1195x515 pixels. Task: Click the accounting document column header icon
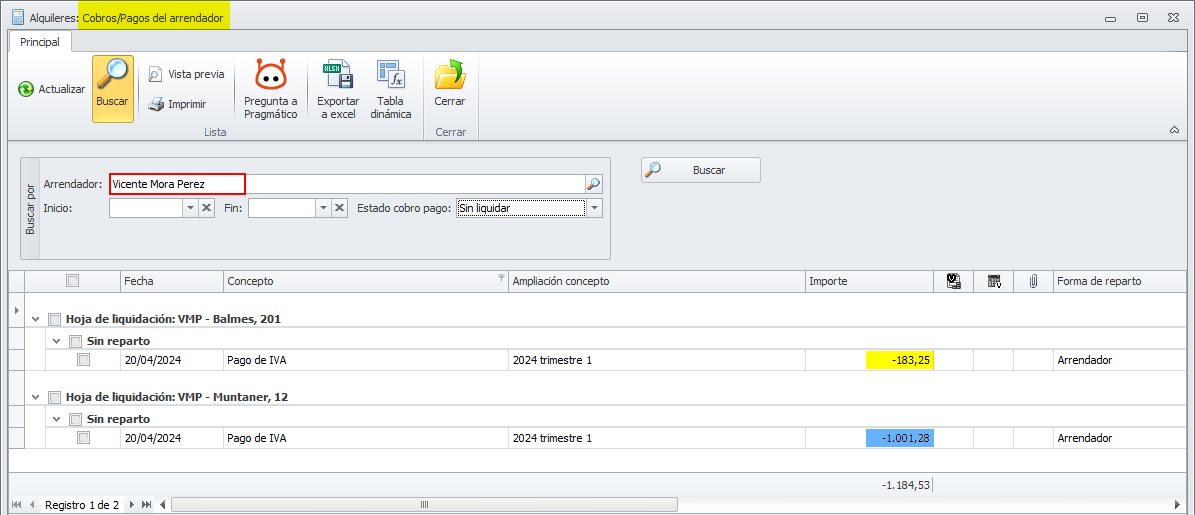tap(954, 281)
